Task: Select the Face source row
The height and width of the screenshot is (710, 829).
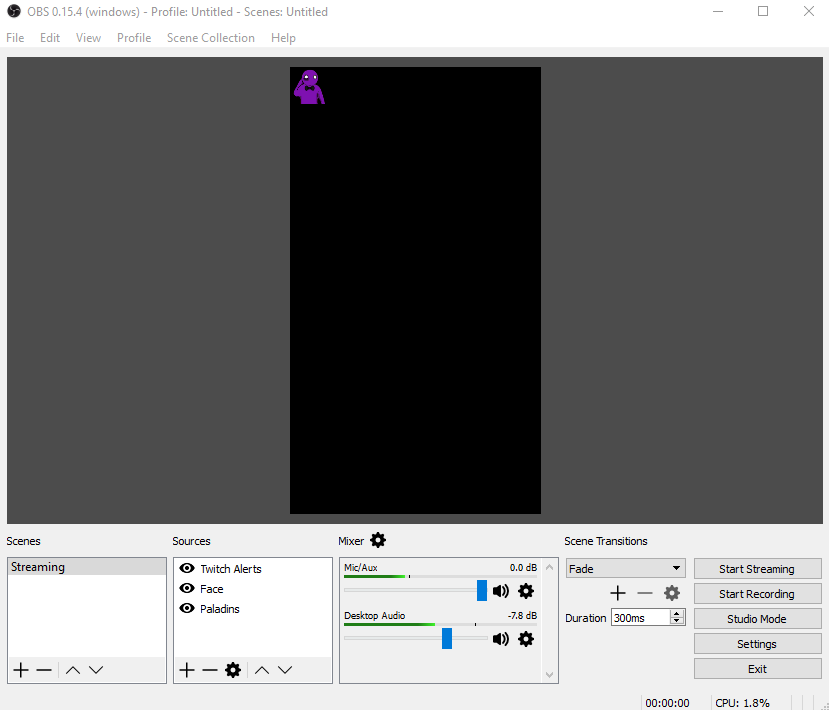Action: 253,588
